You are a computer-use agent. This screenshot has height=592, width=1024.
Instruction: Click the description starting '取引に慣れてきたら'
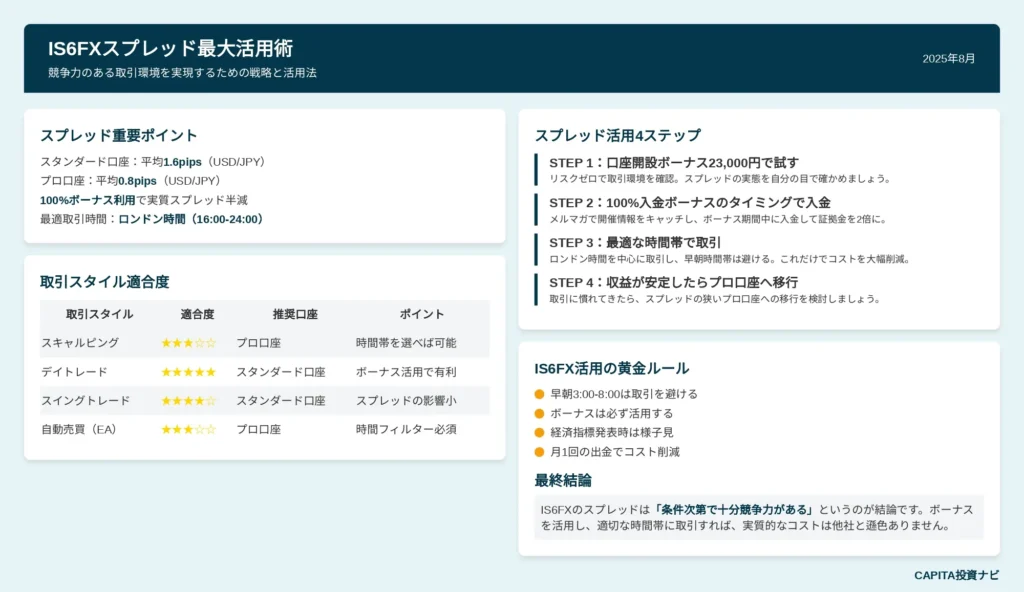pyautogui.click(x=715, y=299)
